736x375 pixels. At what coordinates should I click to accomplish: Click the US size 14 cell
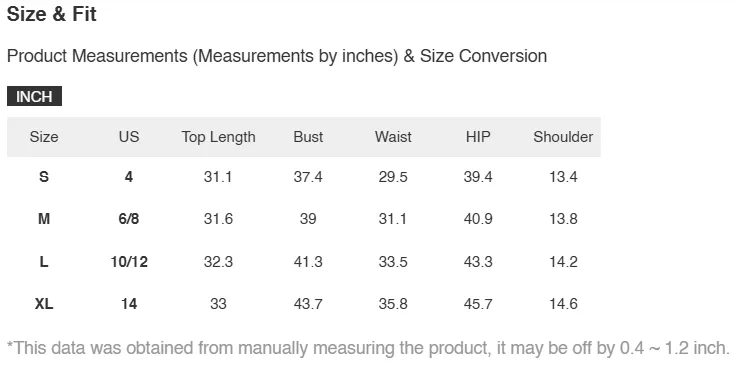click(x=129, y=304)
